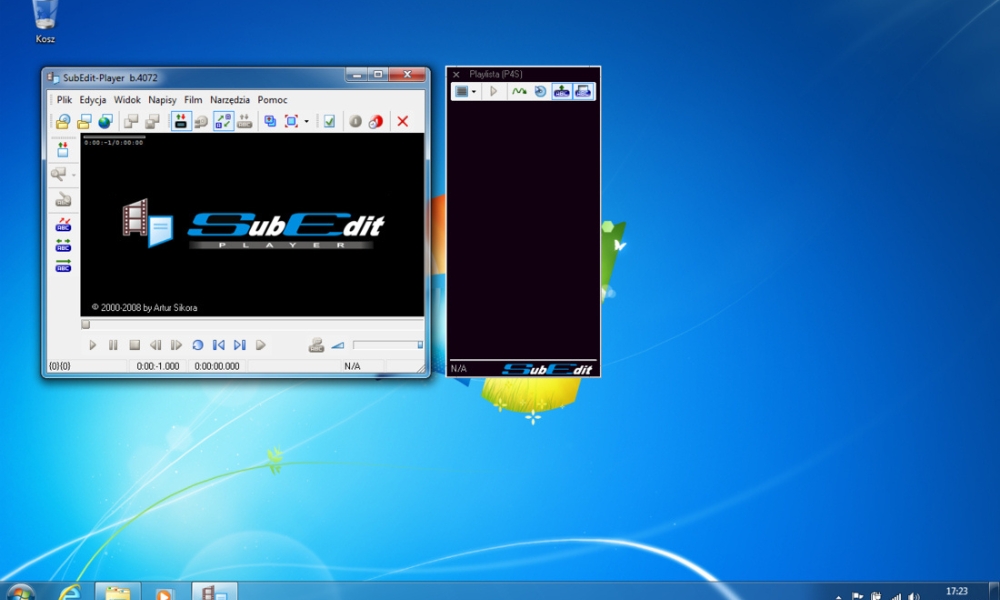Image resolution: width=1000 pixels, height=600 pixels.
Task: Click the green checkmark box toolbar icon
Action: (x=329, y=121)
